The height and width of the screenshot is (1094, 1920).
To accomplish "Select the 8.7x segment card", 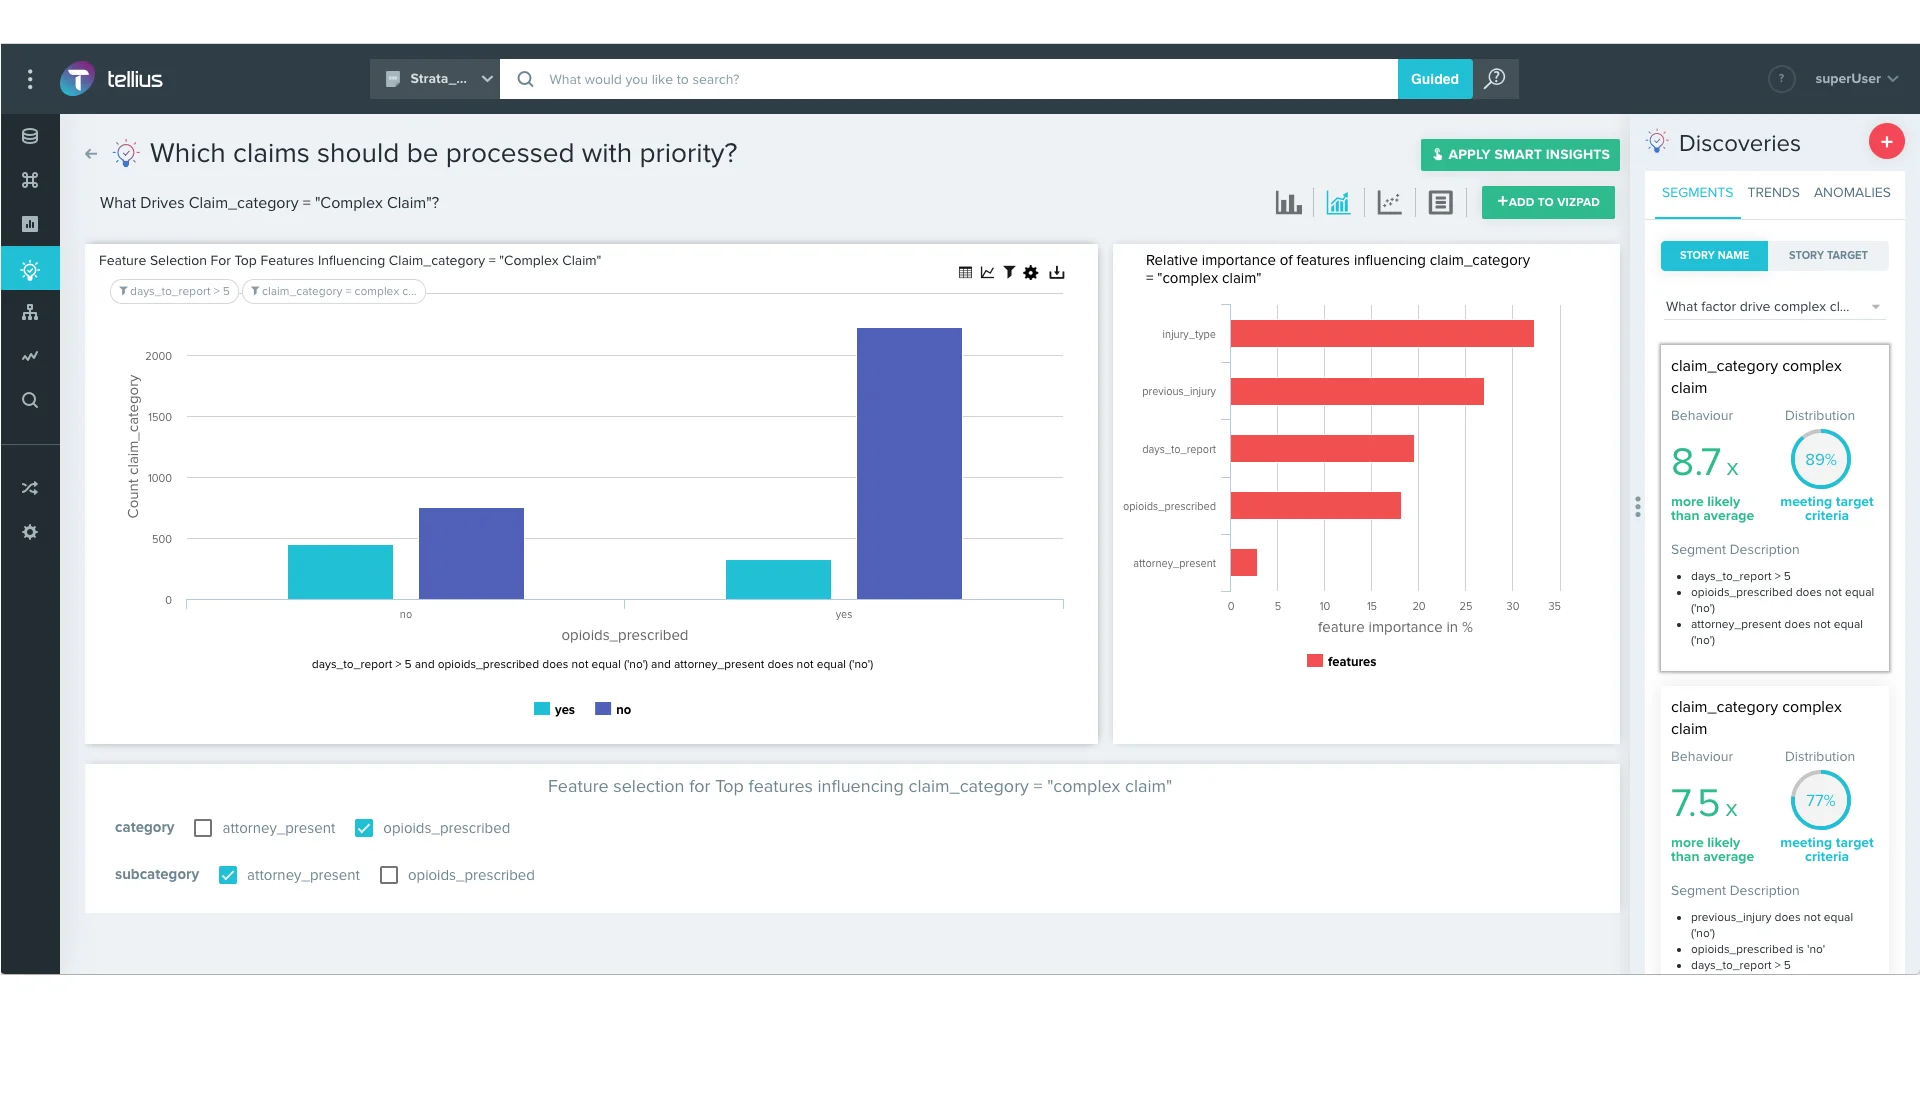I will click(x=1774, y=508).
